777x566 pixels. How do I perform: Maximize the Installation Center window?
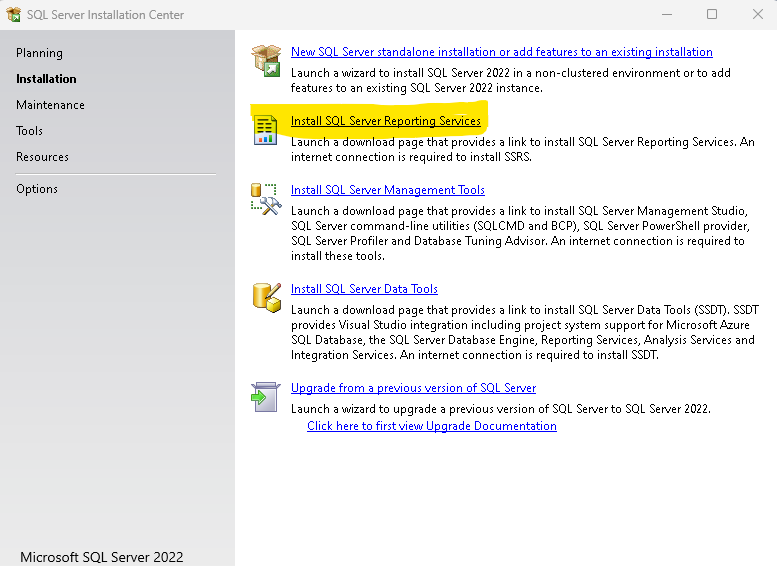[x=712, y=14]
